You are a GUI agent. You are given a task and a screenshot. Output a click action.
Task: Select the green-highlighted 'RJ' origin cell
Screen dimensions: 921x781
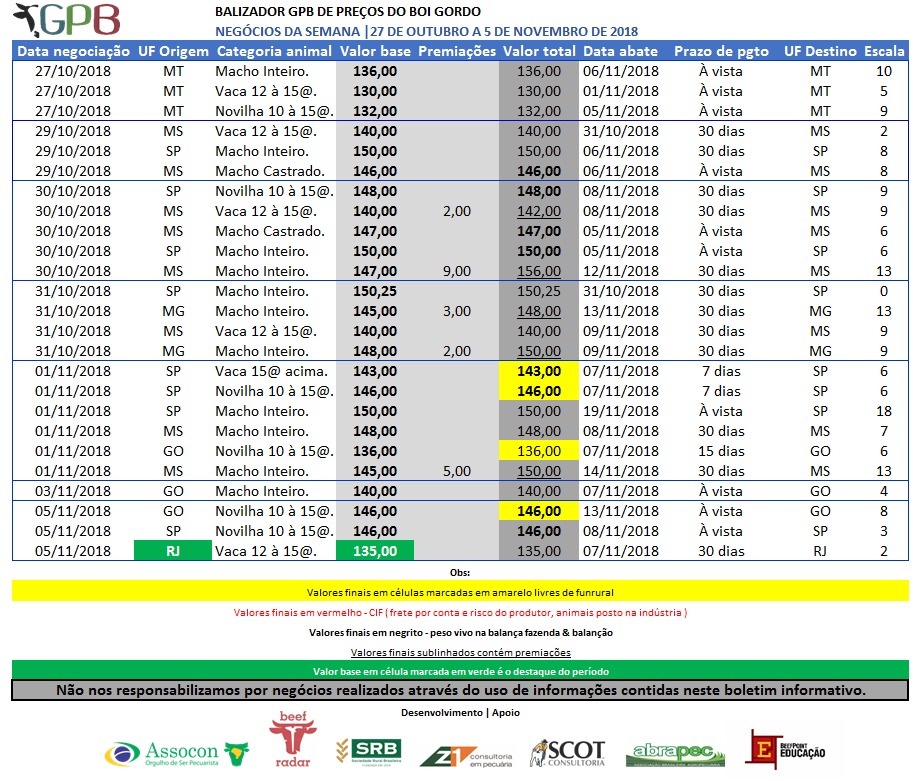click(x=173, y=551)
